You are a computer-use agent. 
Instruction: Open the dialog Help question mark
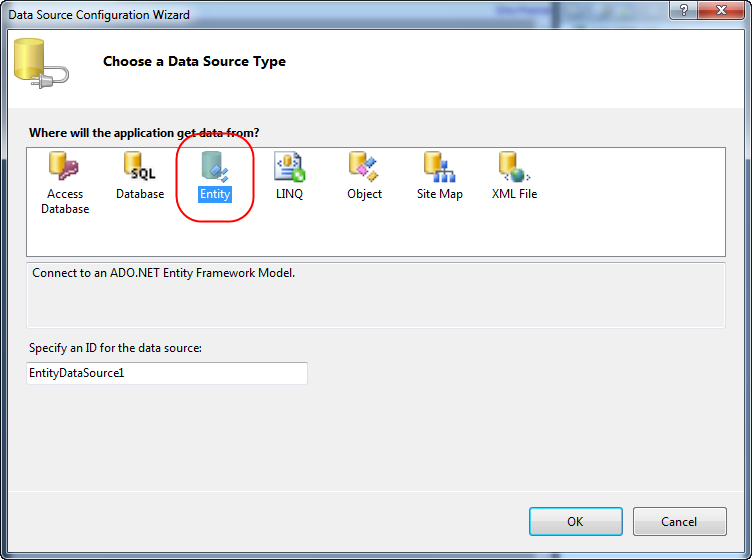point(684,10)
